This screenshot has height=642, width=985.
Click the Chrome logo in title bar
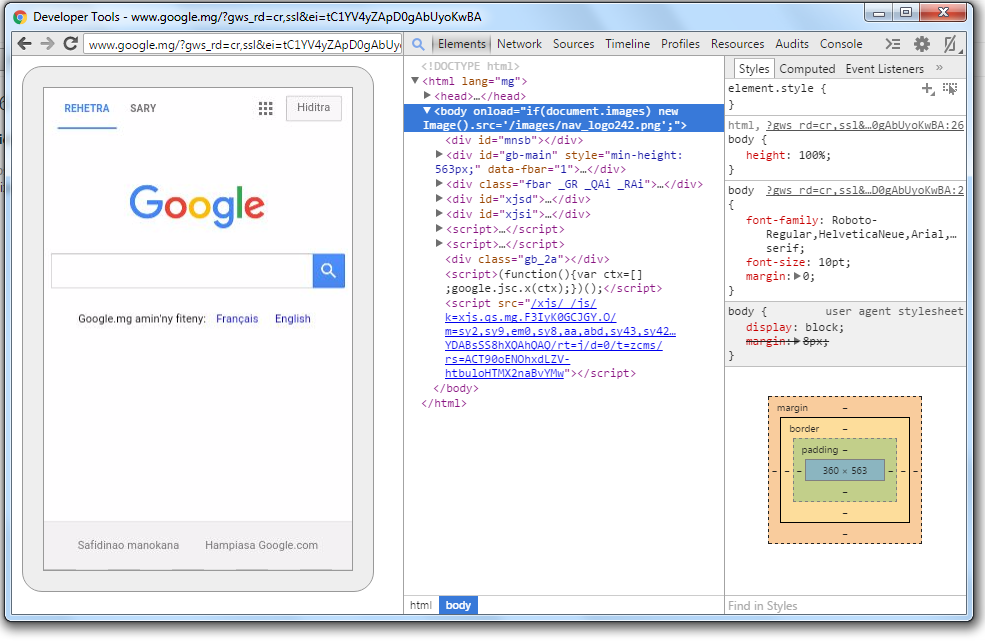point(20,17)
